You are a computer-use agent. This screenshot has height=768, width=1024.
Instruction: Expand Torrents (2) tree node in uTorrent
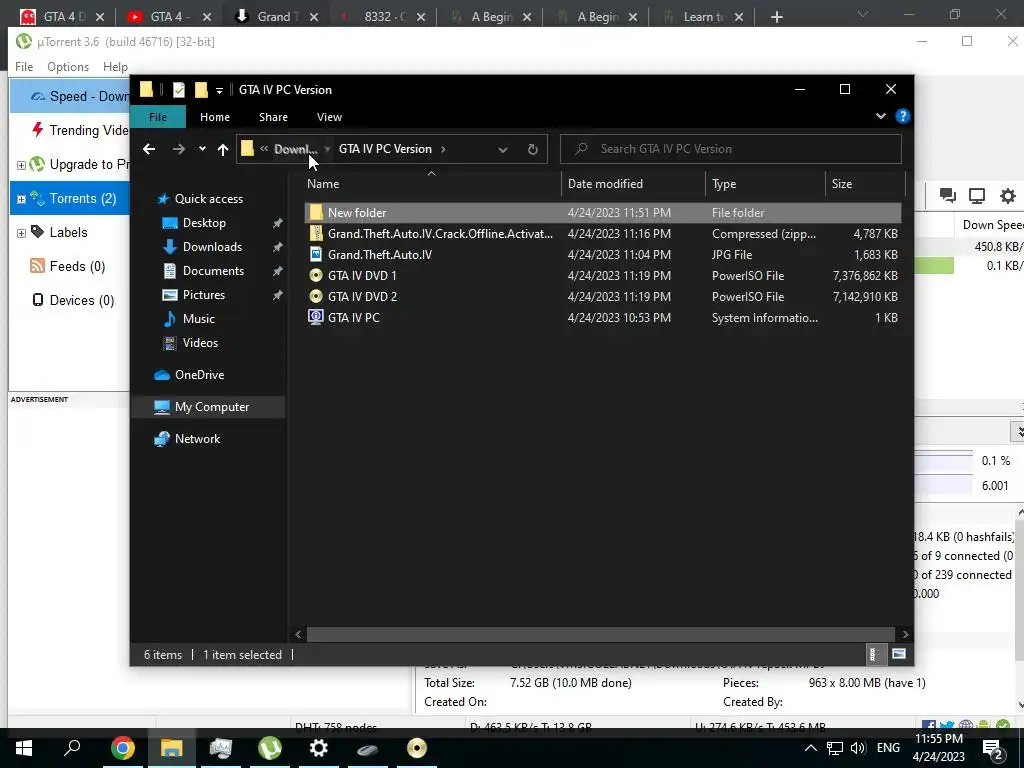(x=21, y=199)
